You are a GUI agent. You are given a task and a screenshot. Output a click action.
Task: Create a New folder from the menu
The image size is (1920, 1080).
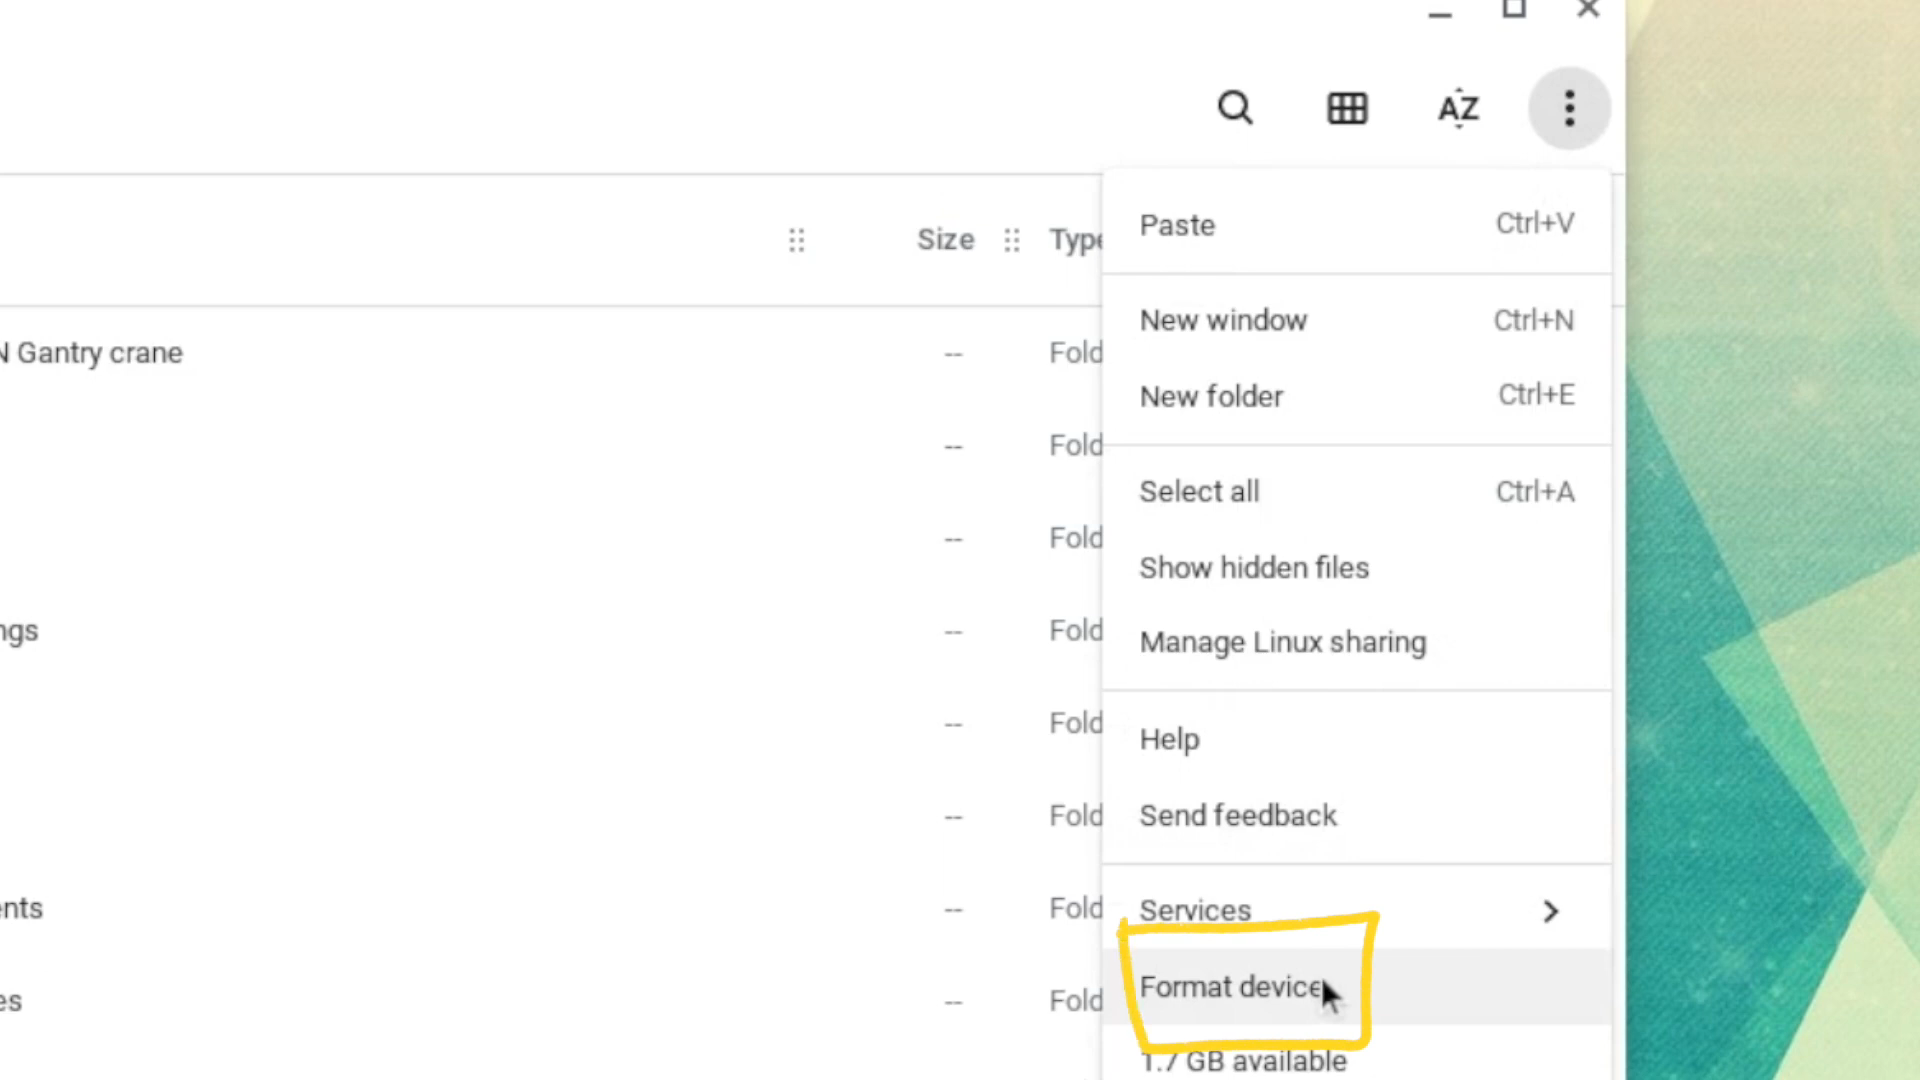[1211, 396]
